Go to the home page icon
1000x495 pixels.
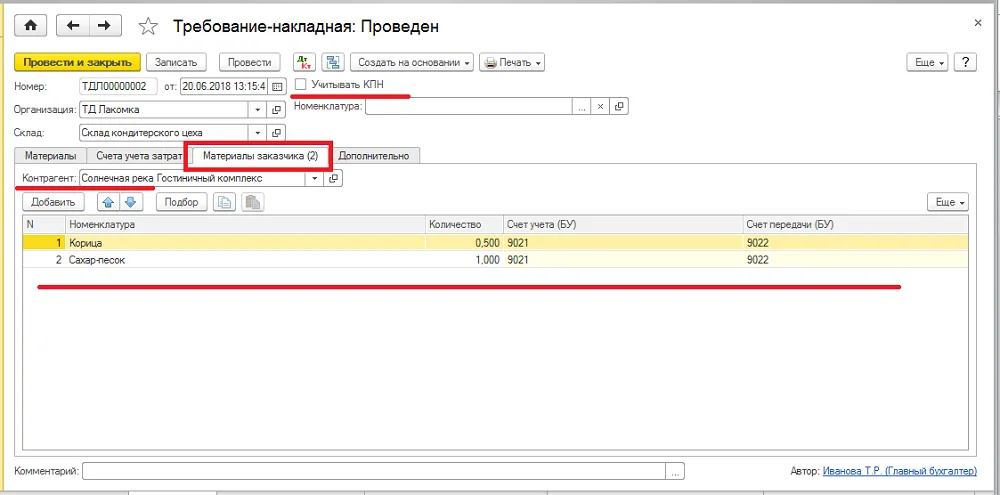30,26
